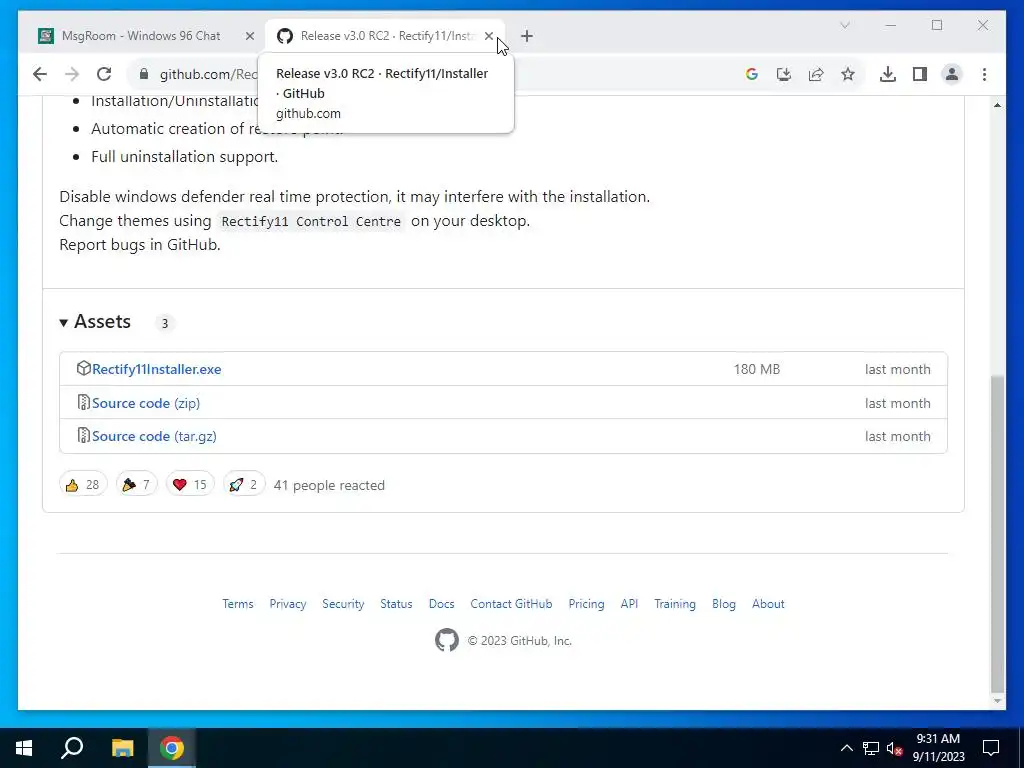Open the taskbar clock showing 9:31 AM

point(938,748)
